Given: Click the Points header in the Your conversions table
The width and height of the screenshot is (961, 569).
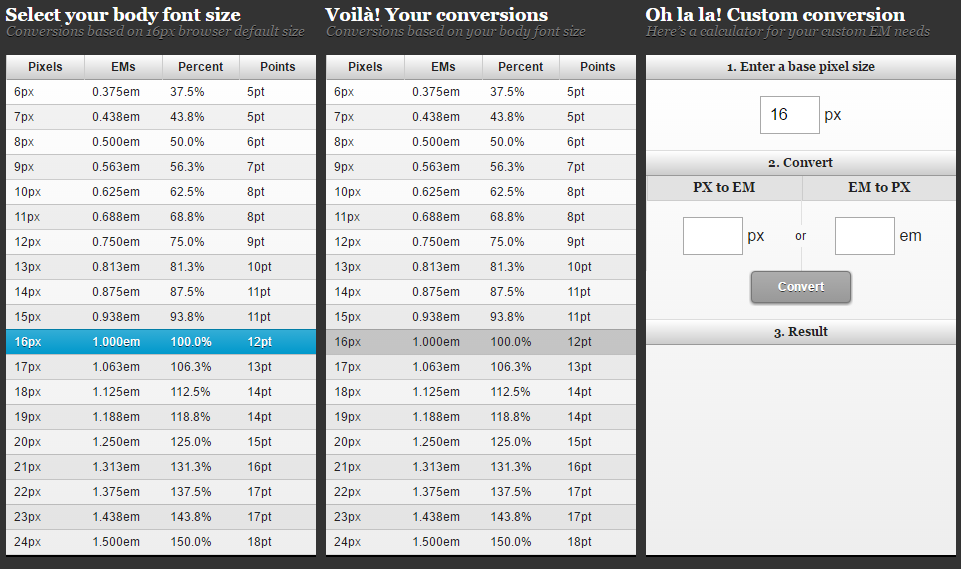Looking at the screenshot, I should click(x=598, y=67).
